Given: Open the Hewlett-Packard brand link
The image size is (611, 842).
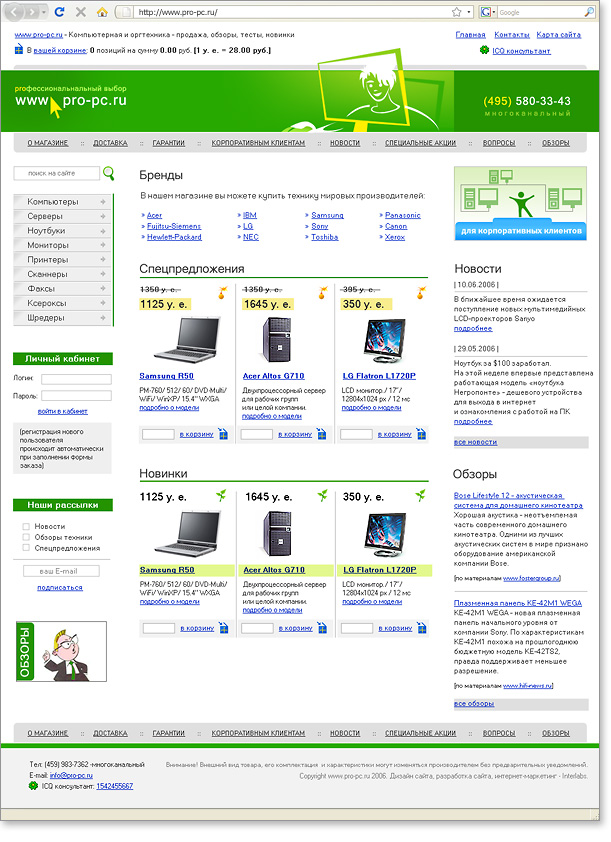Looking at the screenshot, I should coord(174,237).
